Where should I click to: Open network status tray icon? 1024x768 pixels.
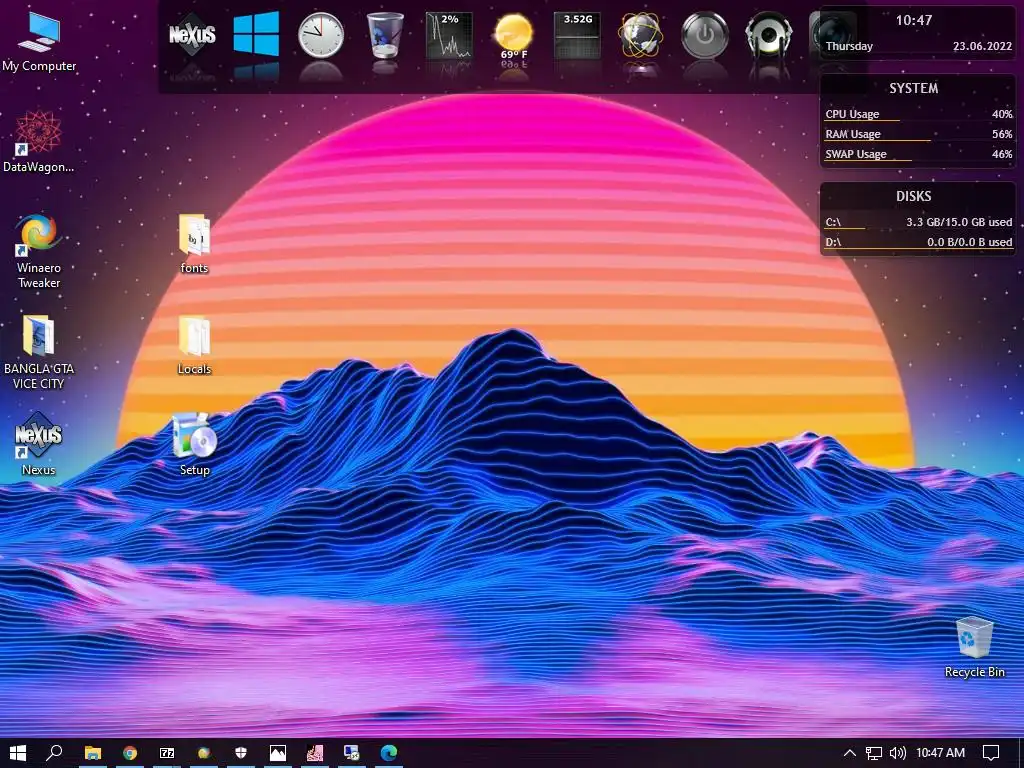tap(874, 753)
